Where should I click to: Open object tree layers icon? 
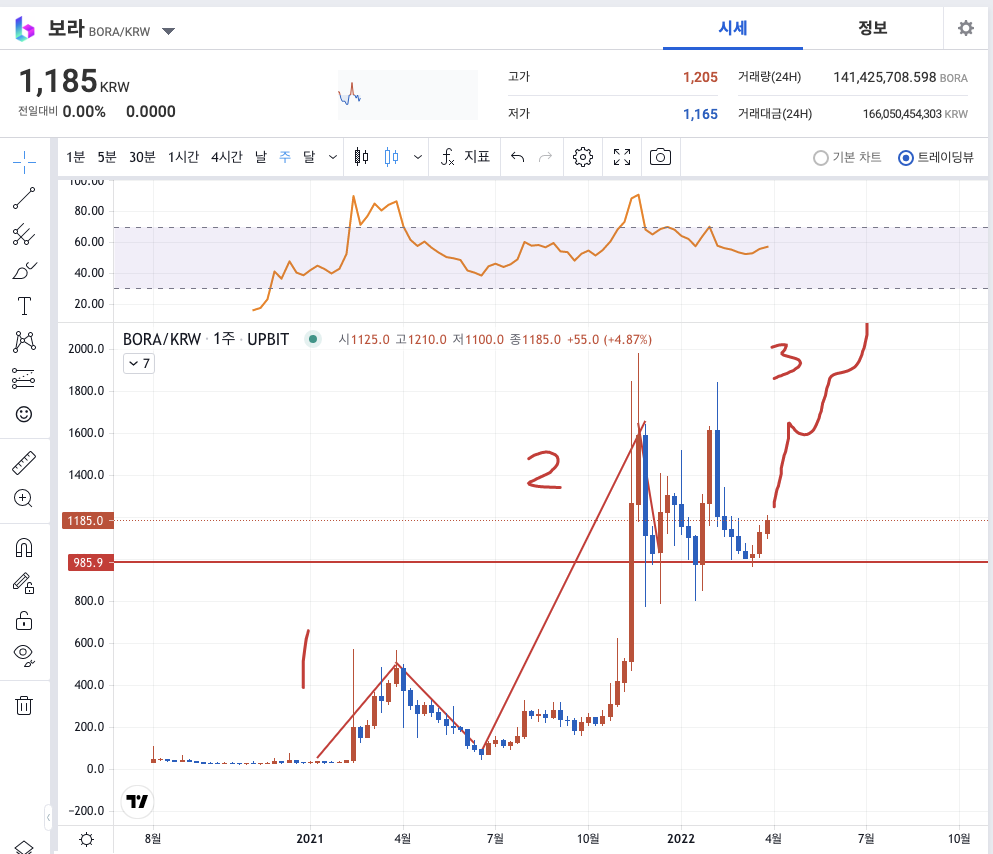(24, 847)
